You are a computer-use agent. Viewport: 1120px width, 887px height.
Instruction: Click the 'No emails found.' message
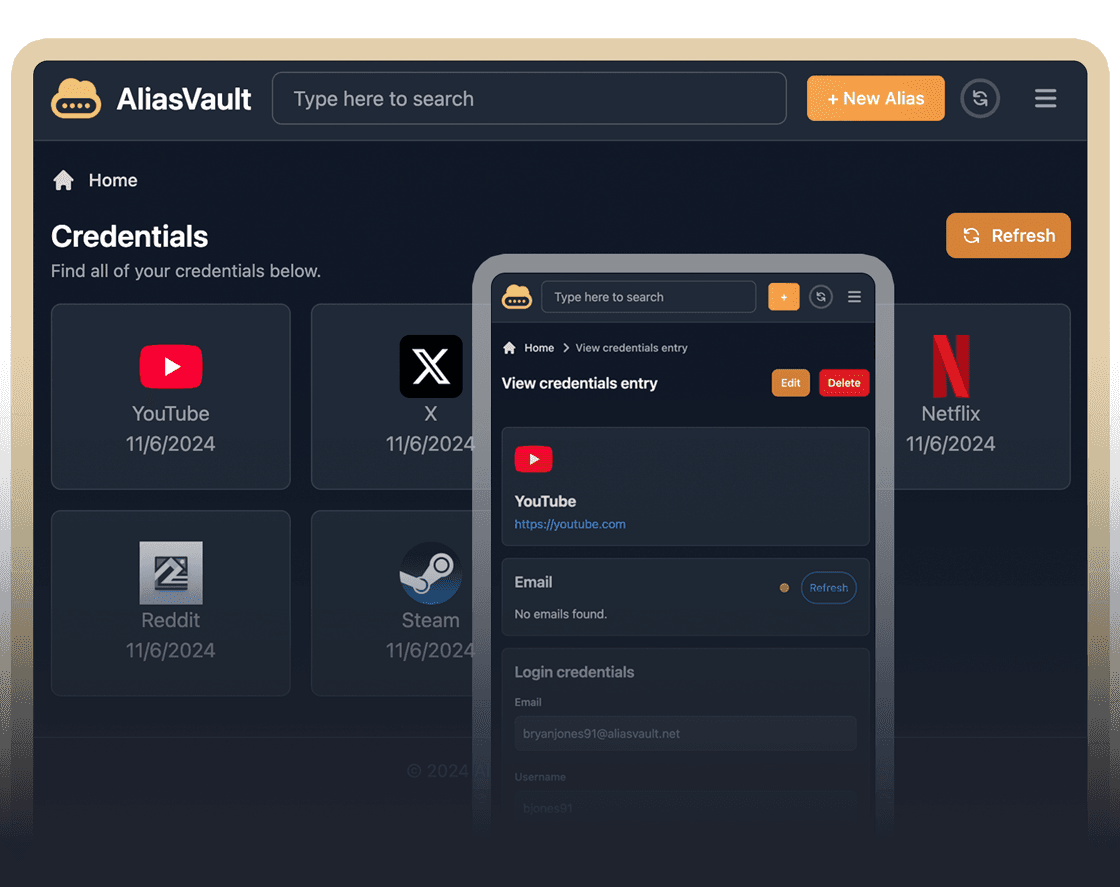tap(561, 614)
